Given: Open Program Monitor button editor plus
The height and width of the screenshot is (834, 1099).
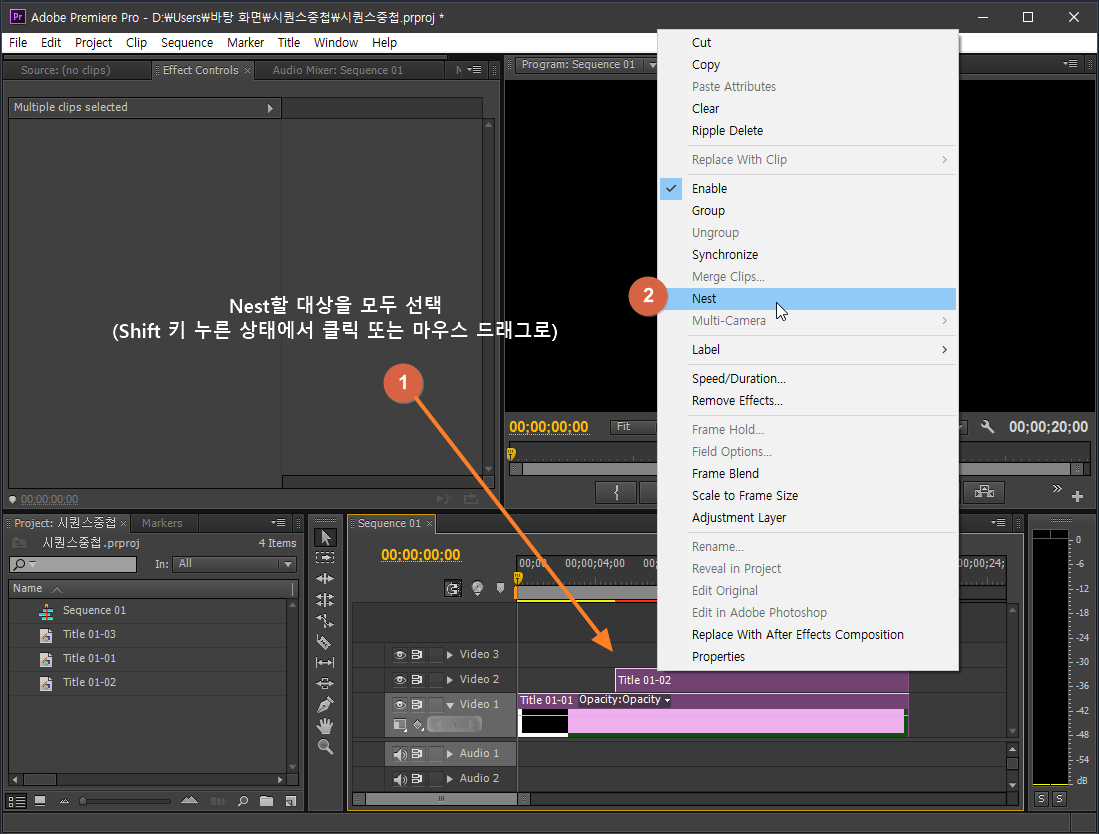Looking at the screenshot, I should (x=1078, y=497).
